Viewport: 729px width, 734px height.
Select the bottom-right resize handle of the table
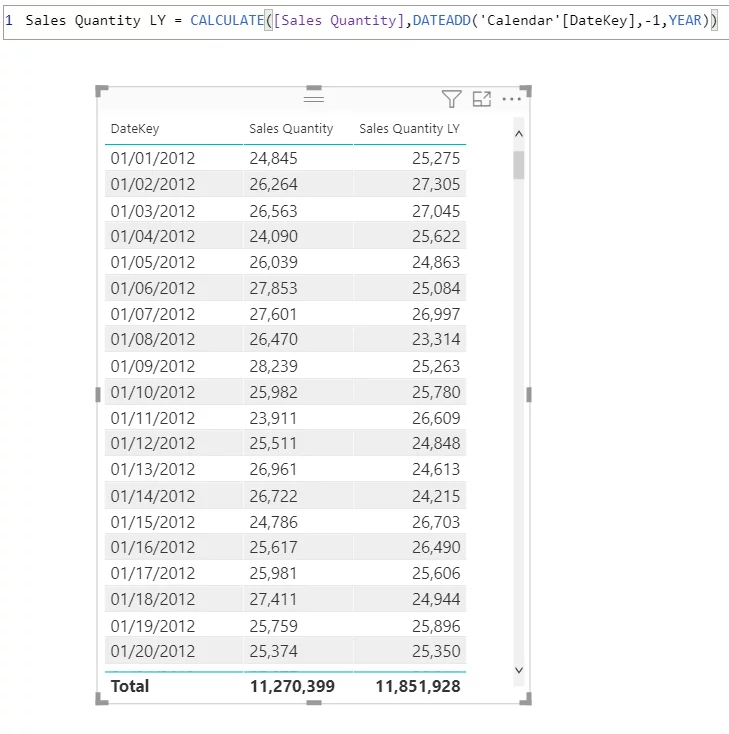click(x=526, y=699)
